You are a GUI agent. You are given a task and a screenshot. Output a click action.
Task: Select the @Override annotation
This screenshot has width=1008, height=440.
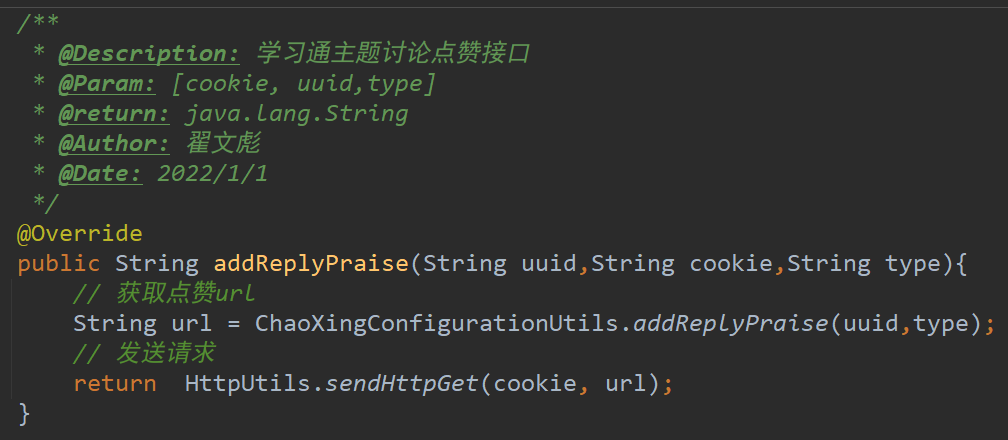click(80, 234)
